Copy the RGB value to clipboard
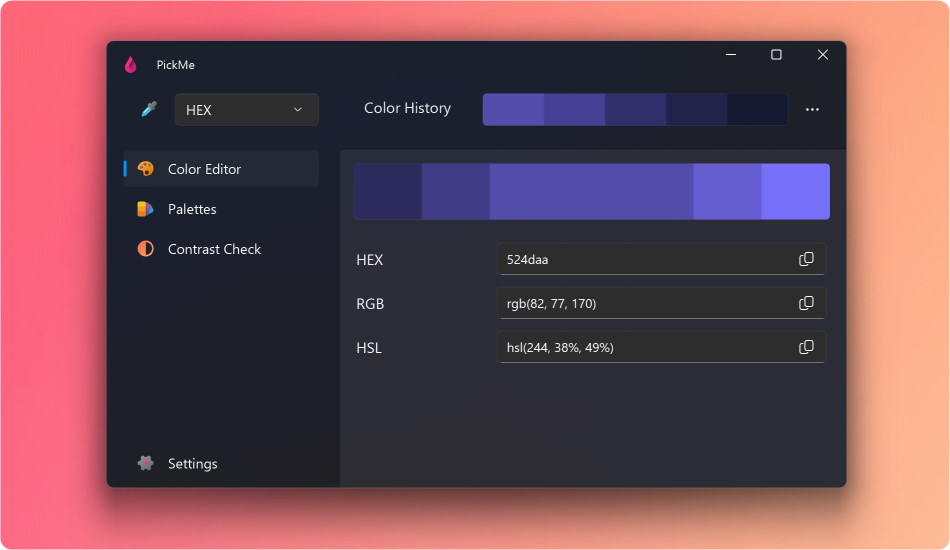The height and width of the screenshot is (550, 950). pyautogui.click(x=806, y=303)
